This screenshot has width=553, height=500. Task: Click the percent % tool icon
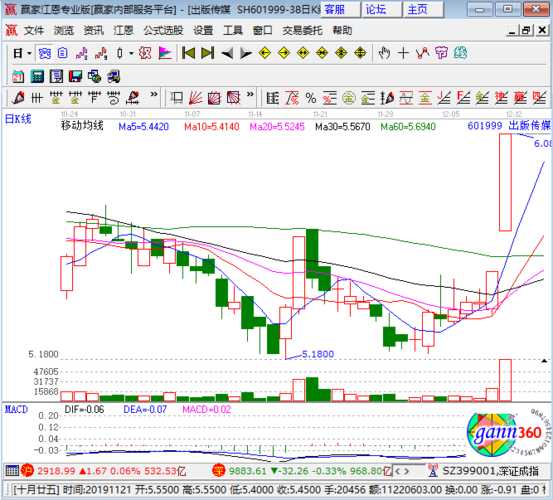pyautogui.click(x=311, y=98)
